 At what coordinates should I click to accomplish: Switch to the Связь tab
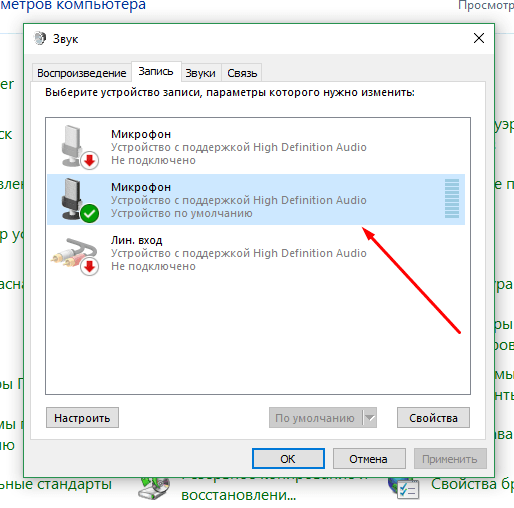pyautogui.click(x=242, y=73)
